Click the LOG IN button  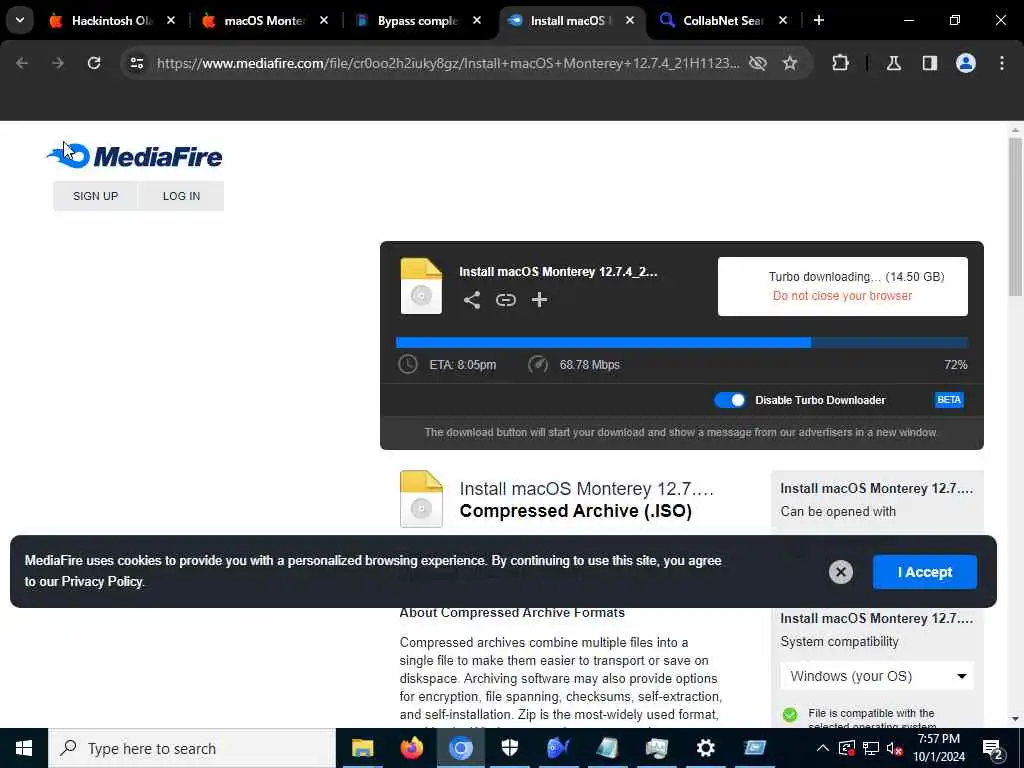click(182, 196)
